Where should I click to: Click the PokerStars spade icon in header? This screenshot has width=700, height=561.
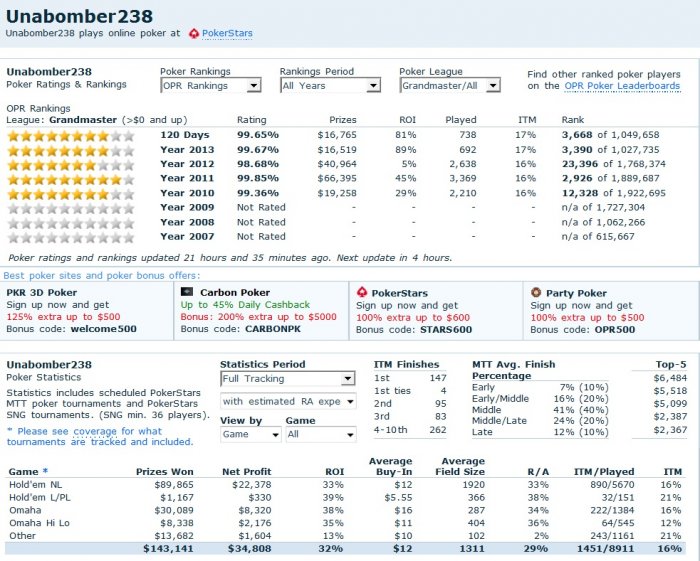193,33
